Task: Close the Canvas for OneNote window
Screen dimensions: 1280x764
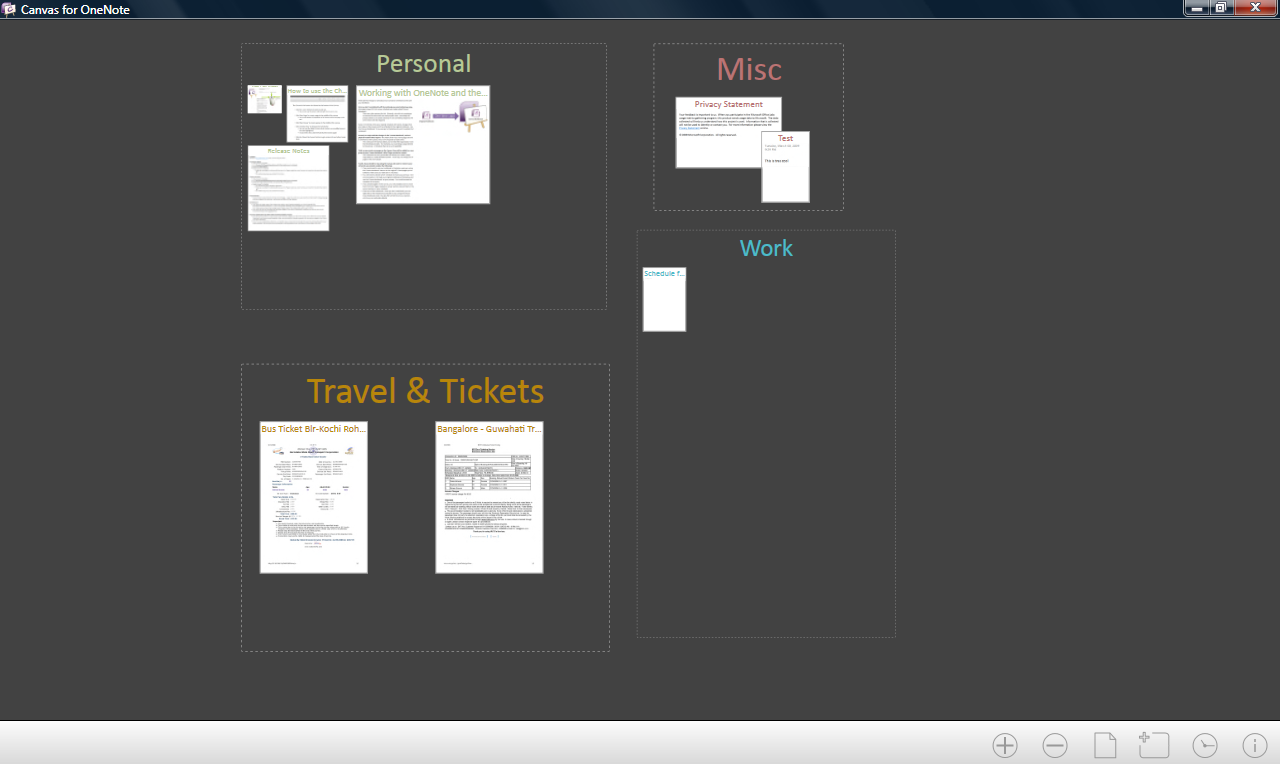Action: tap(1255, 8)
